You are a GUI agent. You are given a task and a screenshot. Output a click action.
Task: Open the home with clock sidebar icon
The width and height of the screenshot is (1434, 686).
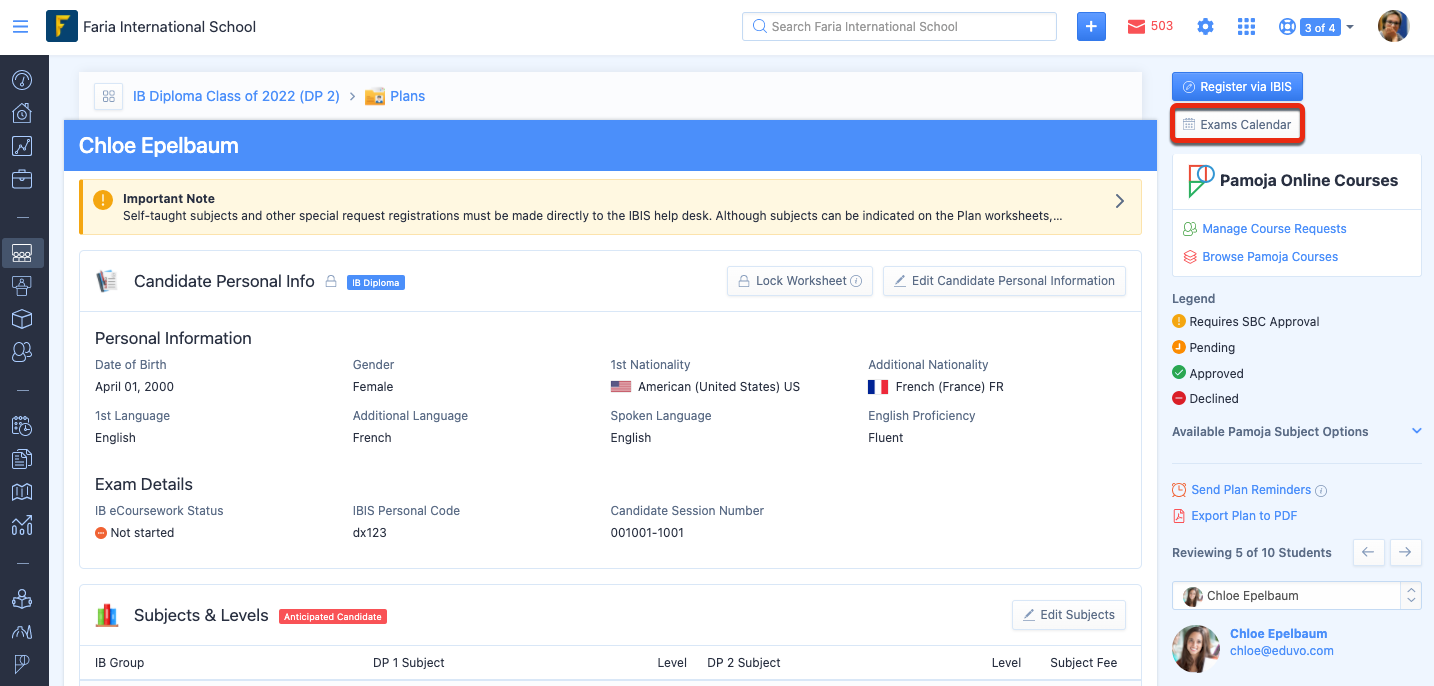coord(22,113)
